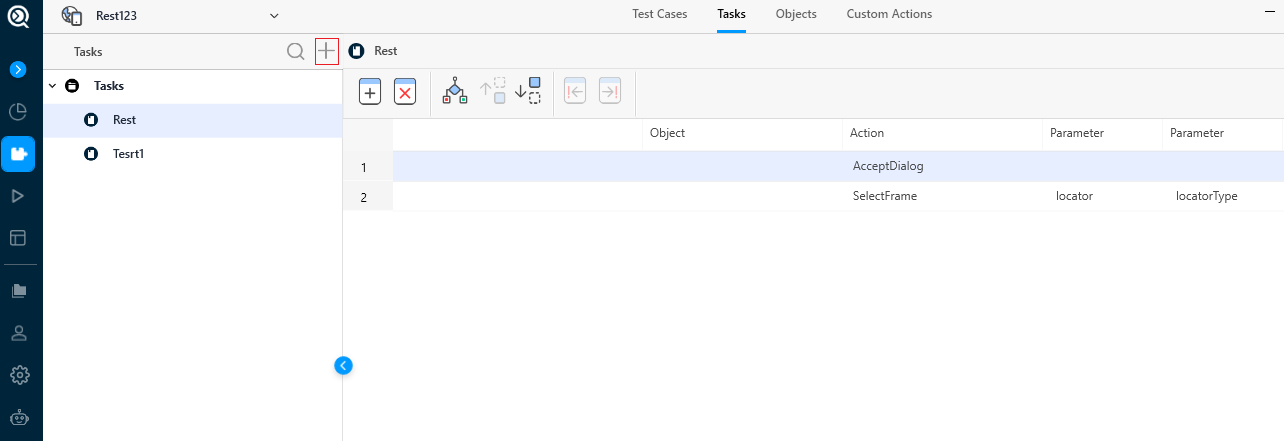Click the AcceptDialog action cell

tap(888, 166)
